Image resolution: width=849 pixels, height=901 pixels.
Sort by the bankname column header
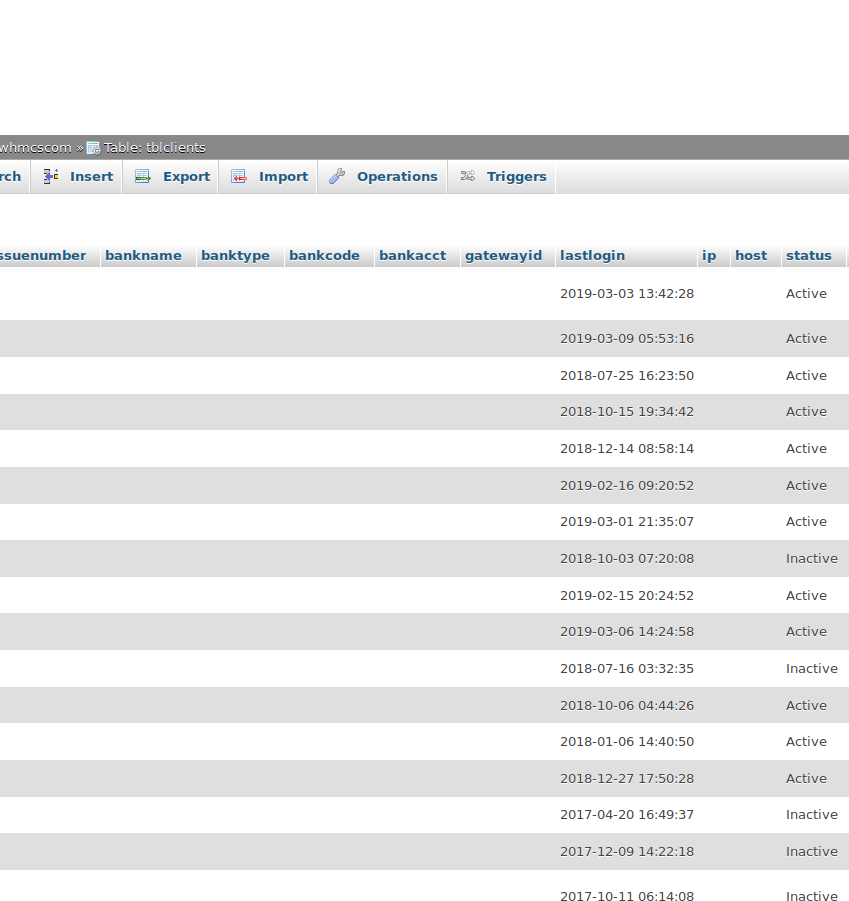point(143,256)
